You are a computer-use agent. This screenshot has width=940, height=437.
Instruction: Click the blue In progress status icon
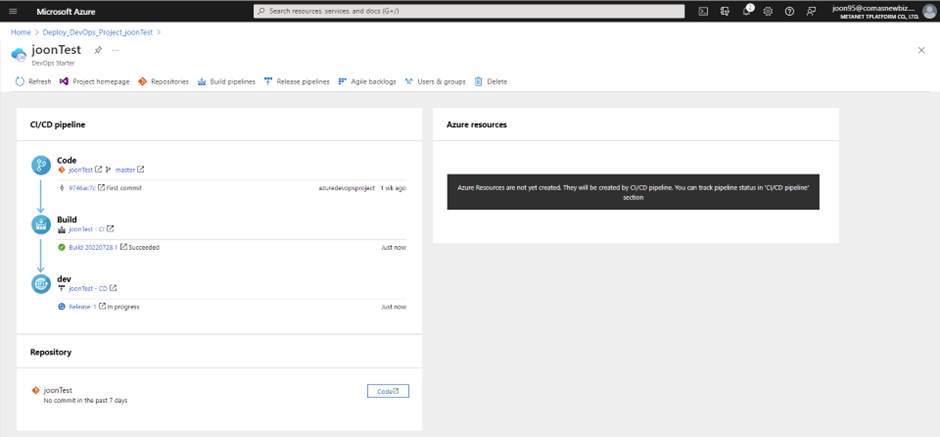tap(61, 306)
